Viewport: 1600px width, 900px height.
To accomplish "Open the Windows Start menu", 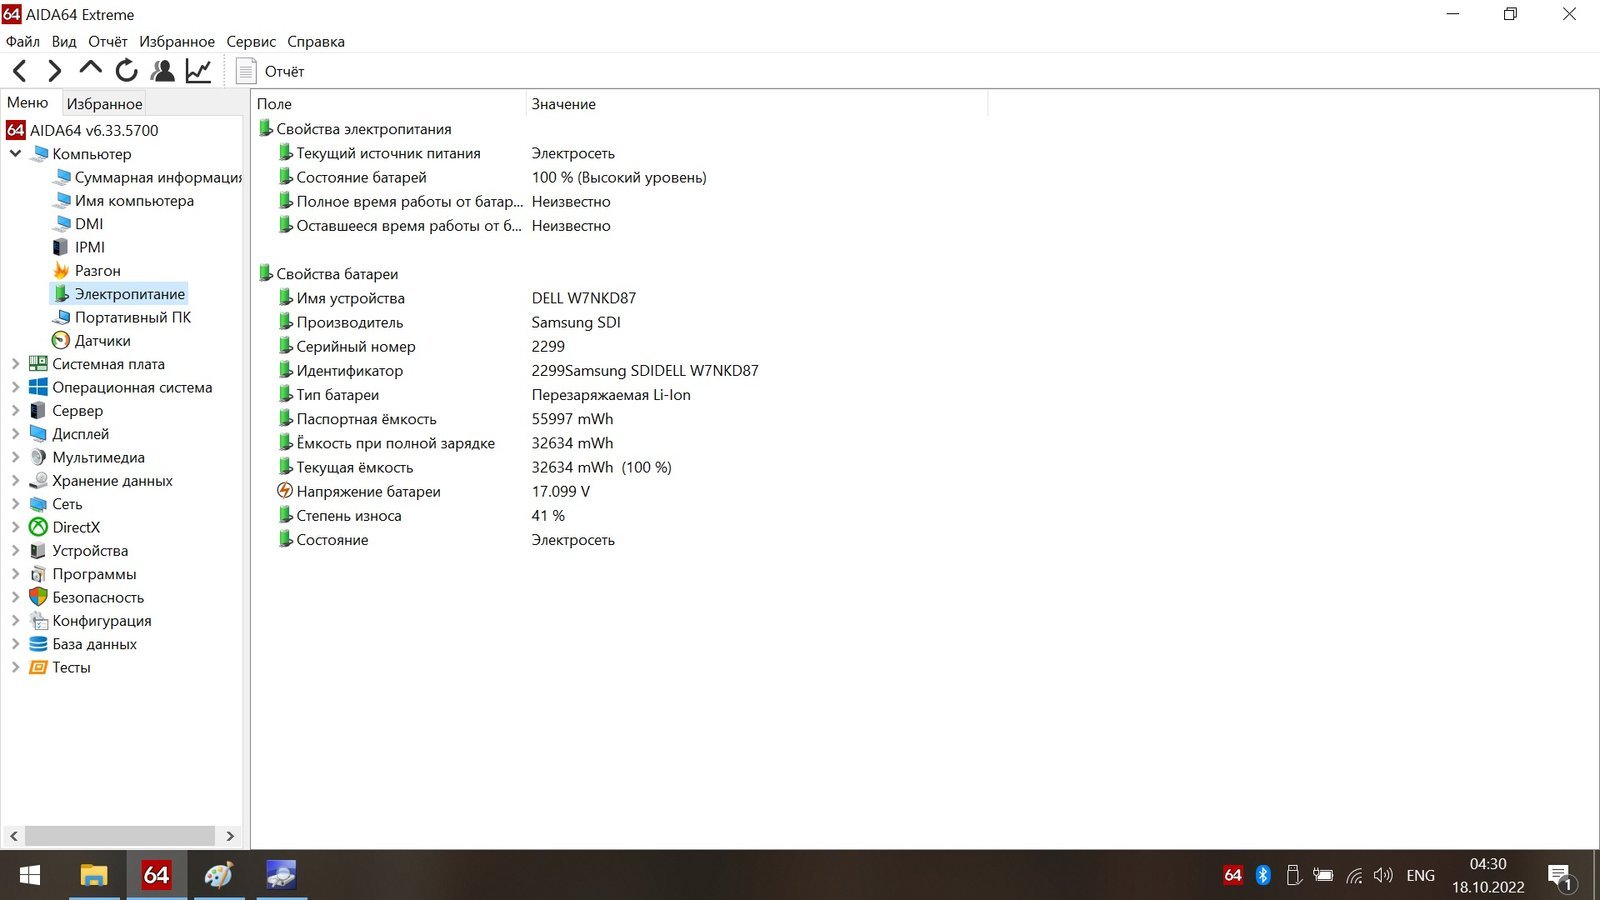I will (x=30, y=875).
